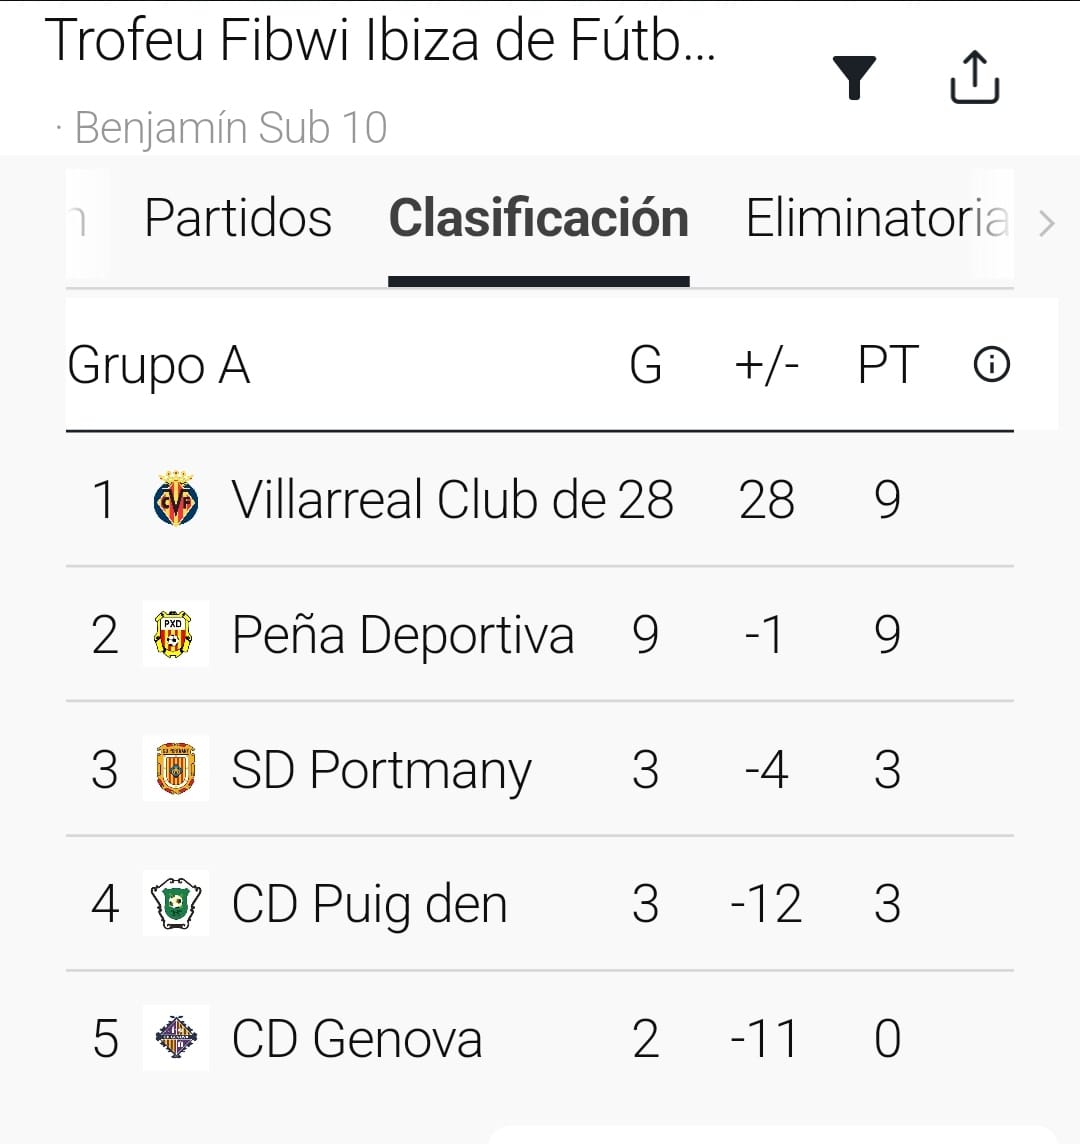Click the SD Portmany team name
The width and height of the screenshot is (1080, 1144).
tap(381, 770)
